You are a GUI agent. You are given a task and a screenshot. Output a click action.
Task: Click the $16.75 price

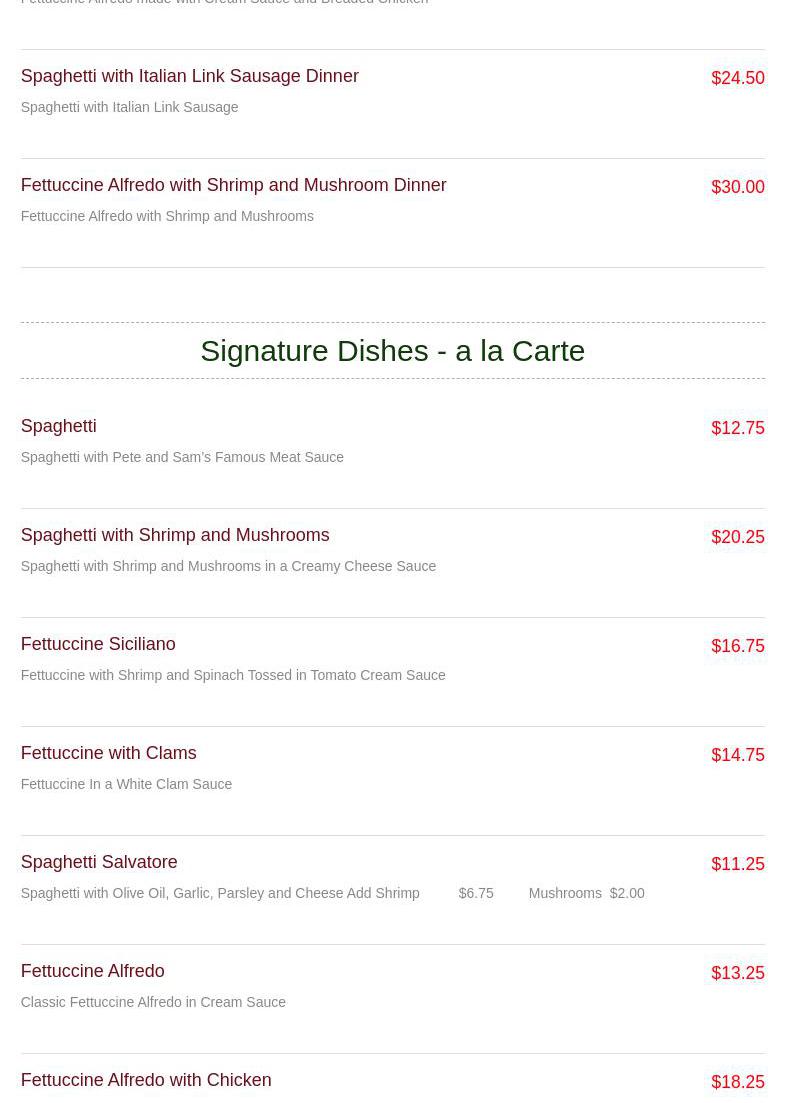click(737, 646)
